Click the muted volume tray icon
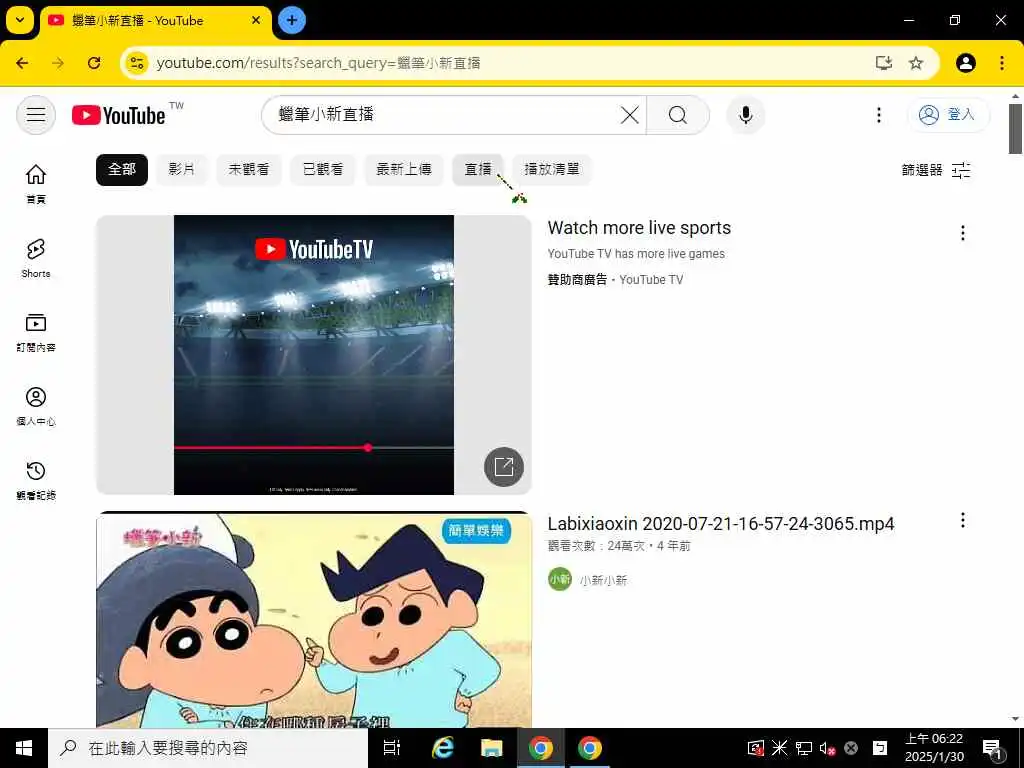Viewport: 1024px width, 768px height. 827,748
